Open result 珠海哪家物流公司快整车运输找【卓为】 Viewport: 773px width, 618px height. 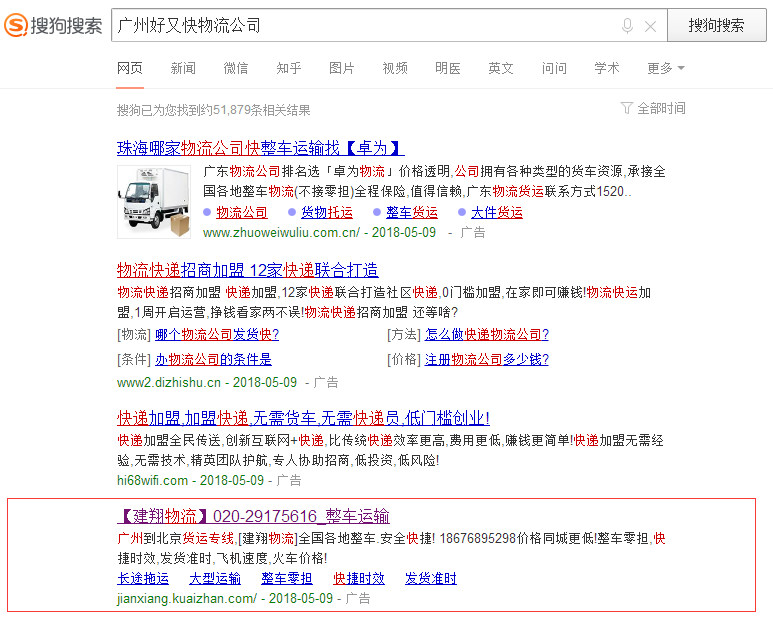coord(260,148)
